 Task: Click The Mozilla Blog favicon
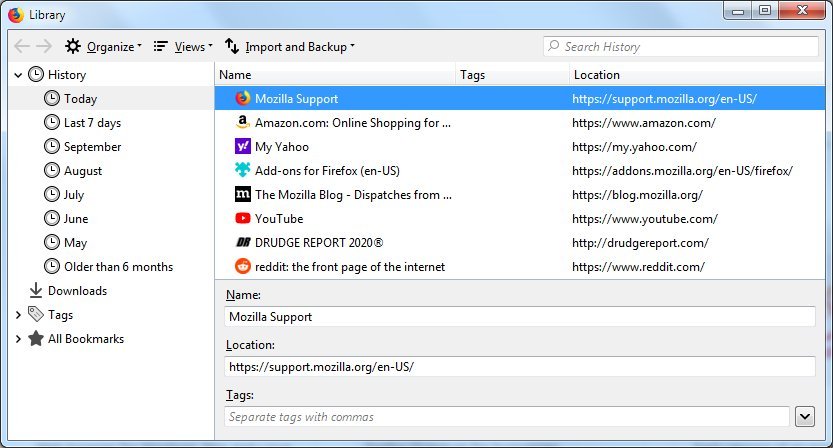pyautogui.click(x=243, y=194)
